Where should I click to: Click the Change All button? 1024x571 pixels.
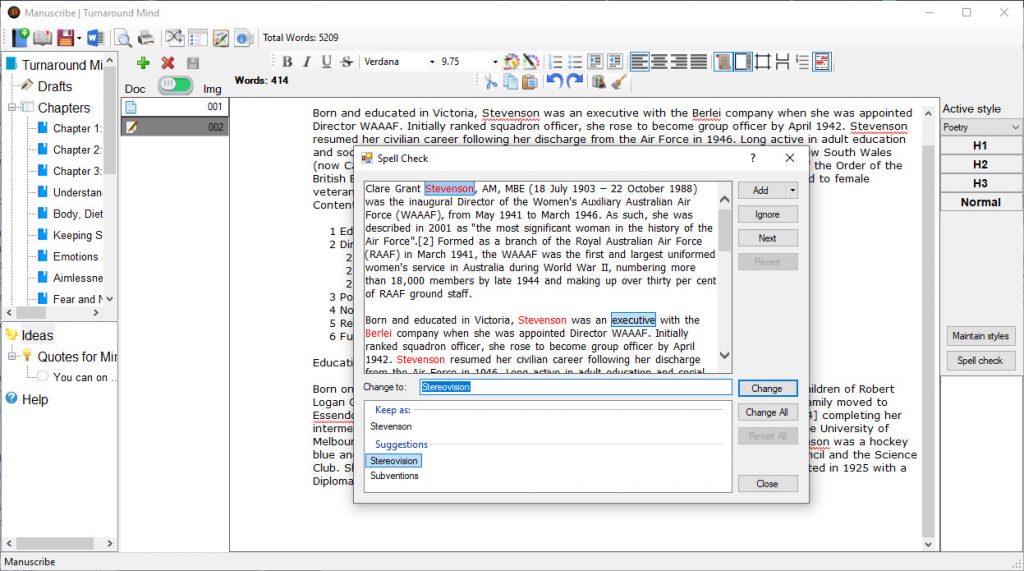[x=767, y=412]
